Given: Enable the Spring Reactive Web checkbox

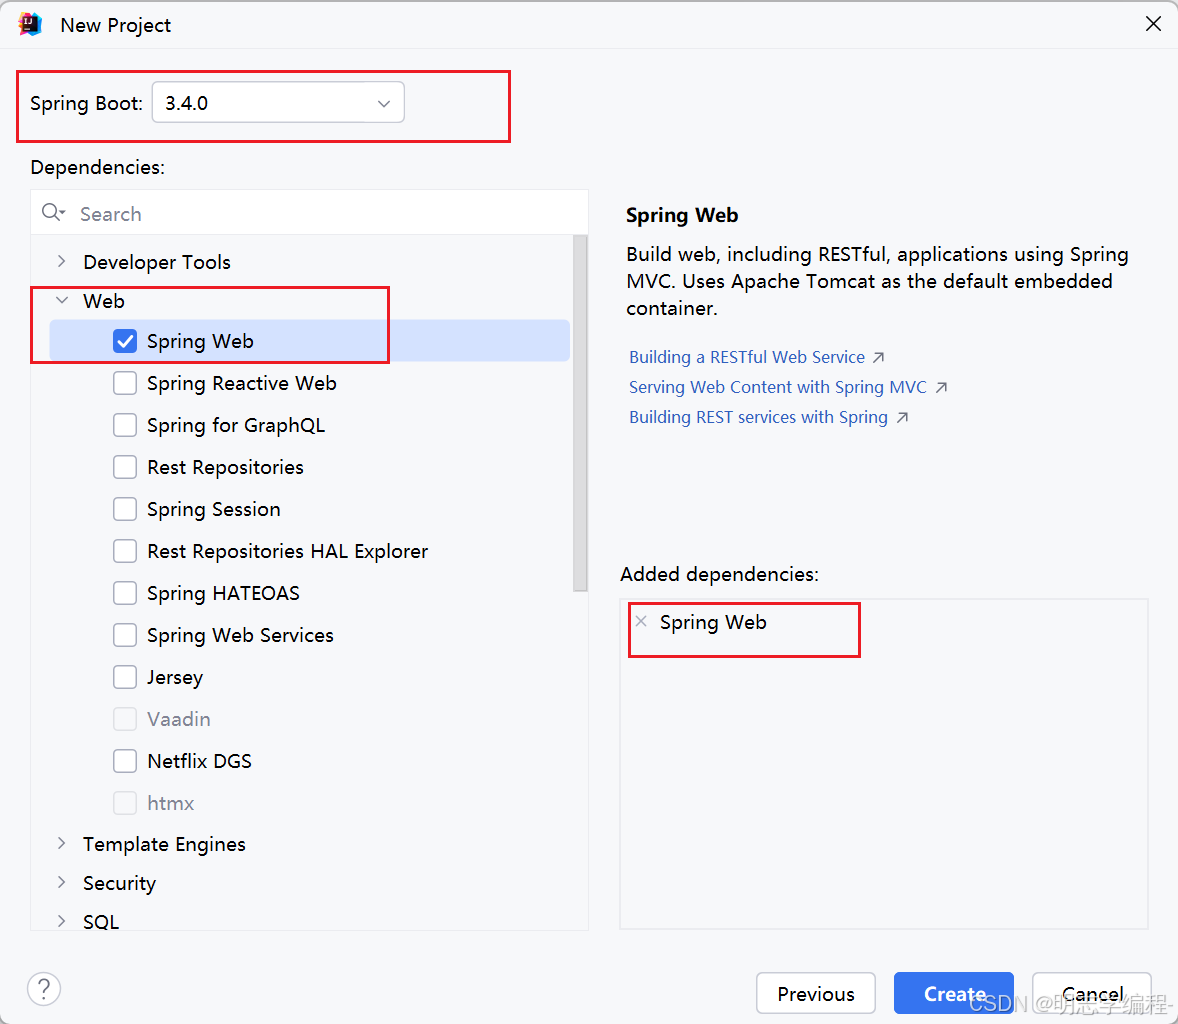Looking at the screenshot, I should [125, 383].
